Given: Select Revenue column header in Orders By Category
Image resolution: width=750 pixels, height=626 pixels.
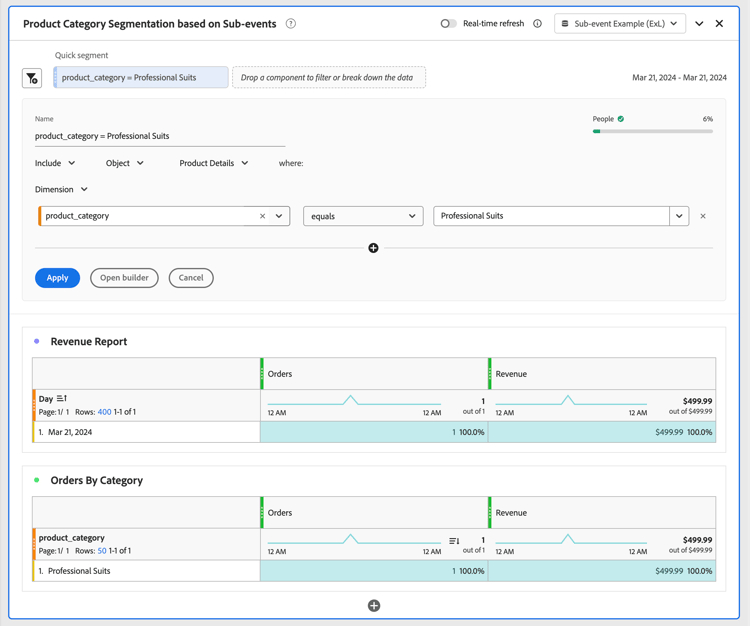Looking at the screenshot, I should [x=602, y=512].
